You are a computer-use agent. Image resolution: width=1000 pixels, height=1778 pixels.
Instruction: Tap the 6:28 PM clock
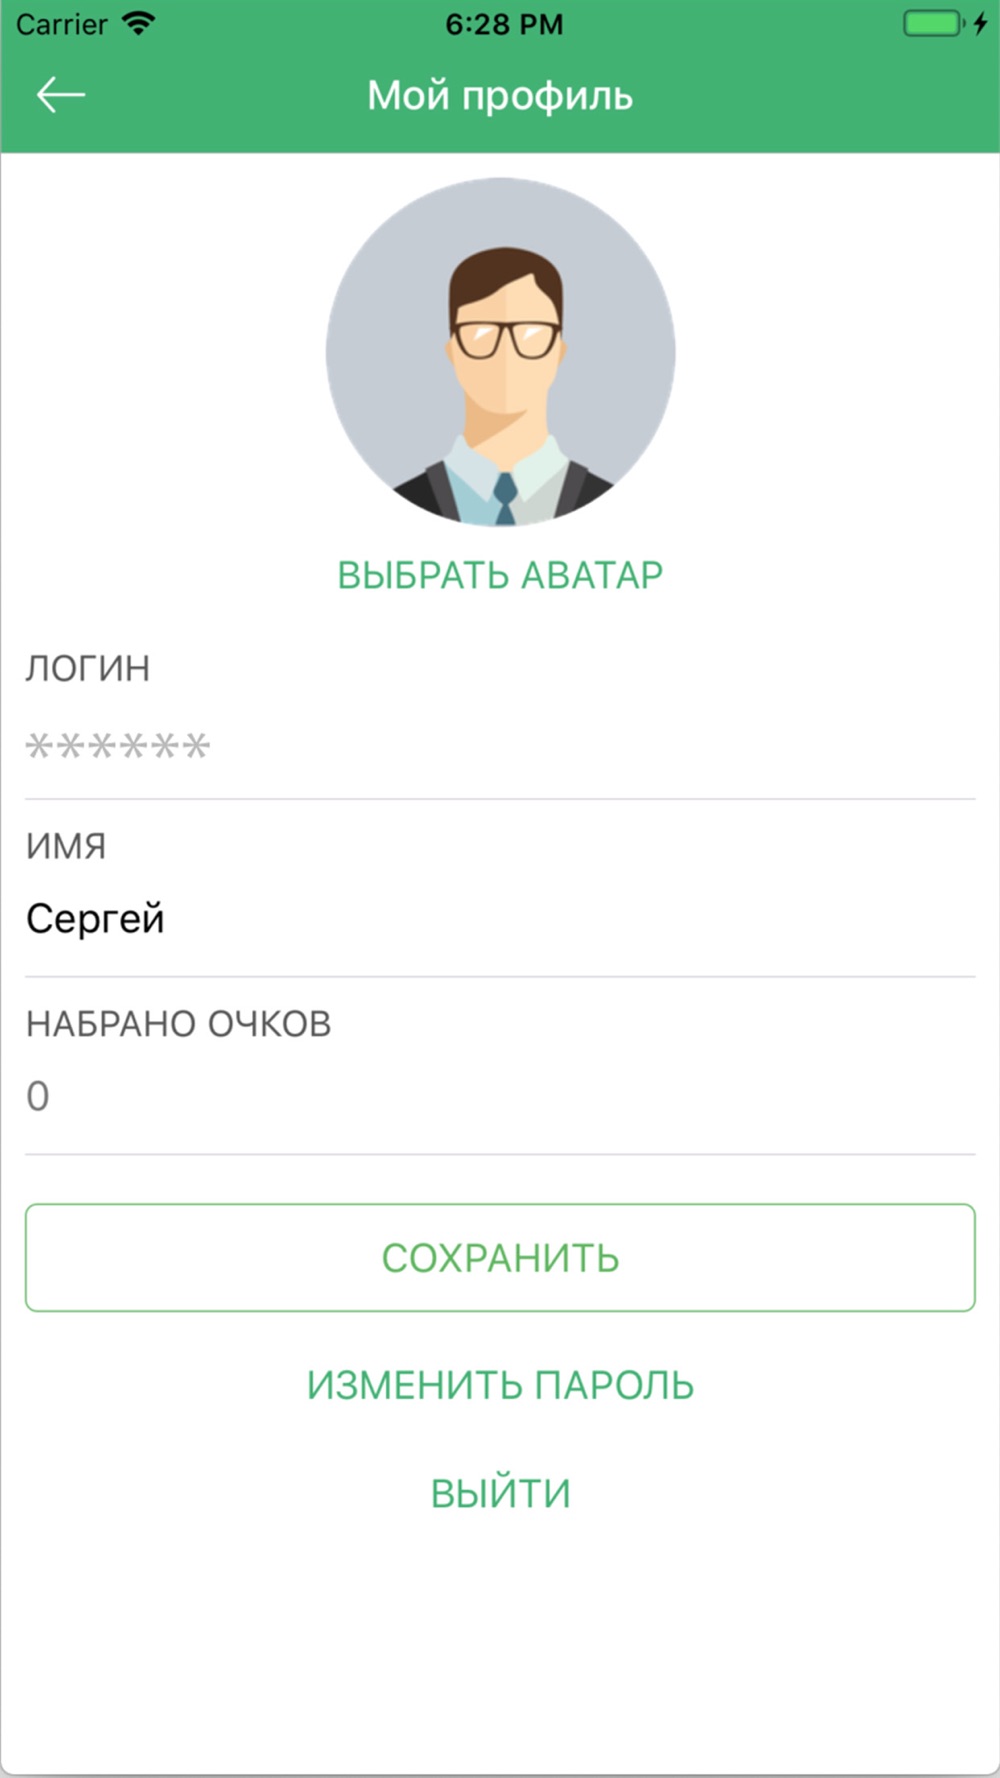click(x=504, y=24)
